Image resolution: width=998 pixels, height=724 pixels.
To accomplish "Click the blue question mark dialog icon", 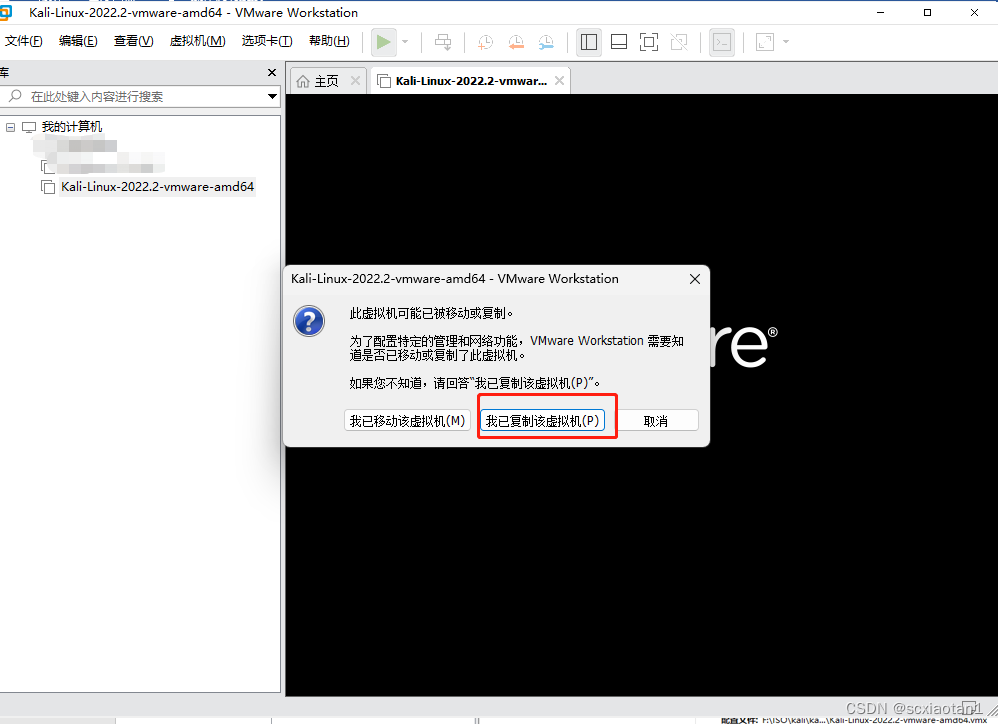I will tap(309, 321).
